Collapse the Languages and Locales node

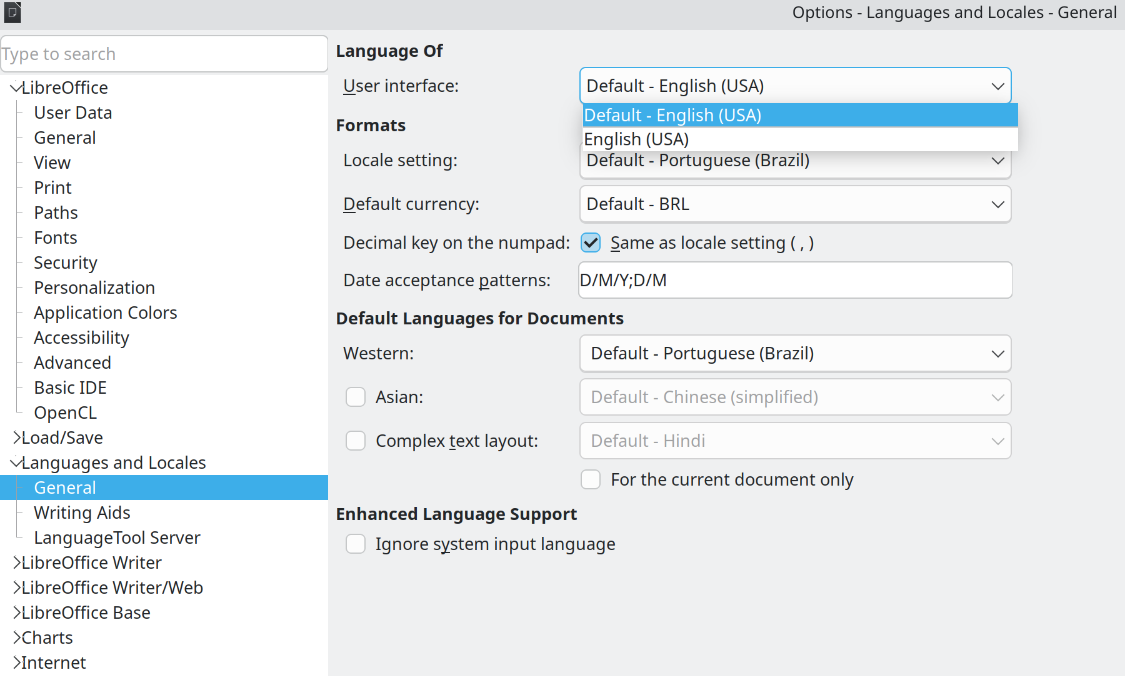click(x=16, y=463)
